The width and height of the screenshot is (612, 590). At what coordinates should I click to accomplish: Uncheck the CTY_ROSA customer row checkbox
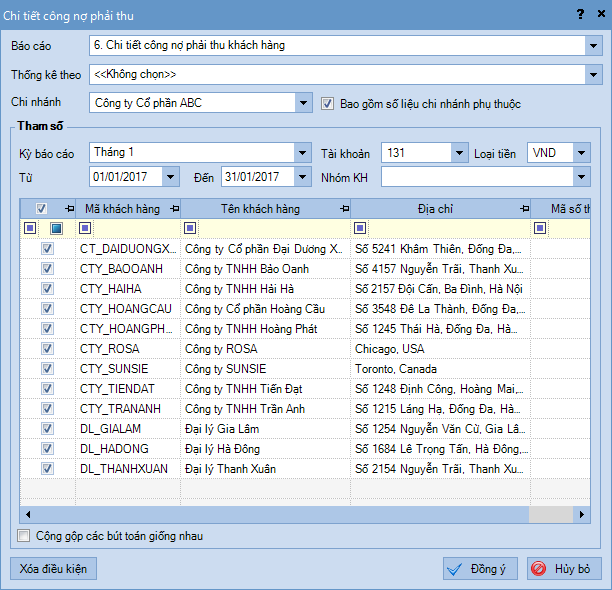47,349
